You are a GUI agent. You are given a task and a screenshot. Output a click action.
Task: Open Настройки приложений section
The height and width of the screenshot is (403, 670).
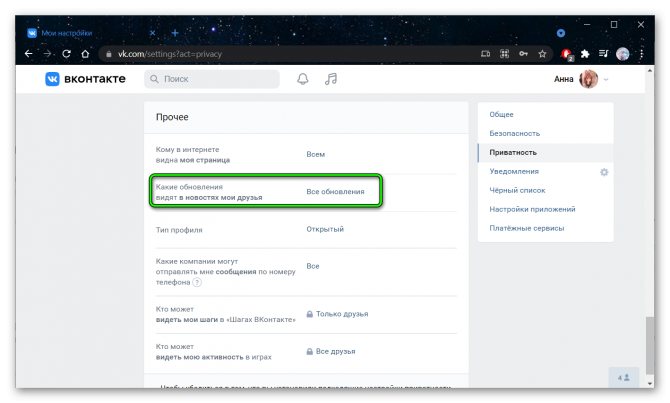coord(532,209)
